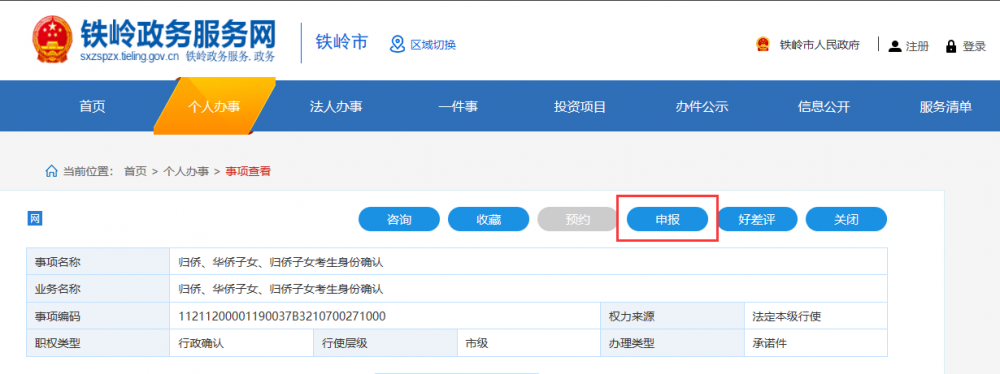Click the Tieling government emblem icon
Screen dimensions: 1000x374
pyautogui.click(x=762, y=45)
